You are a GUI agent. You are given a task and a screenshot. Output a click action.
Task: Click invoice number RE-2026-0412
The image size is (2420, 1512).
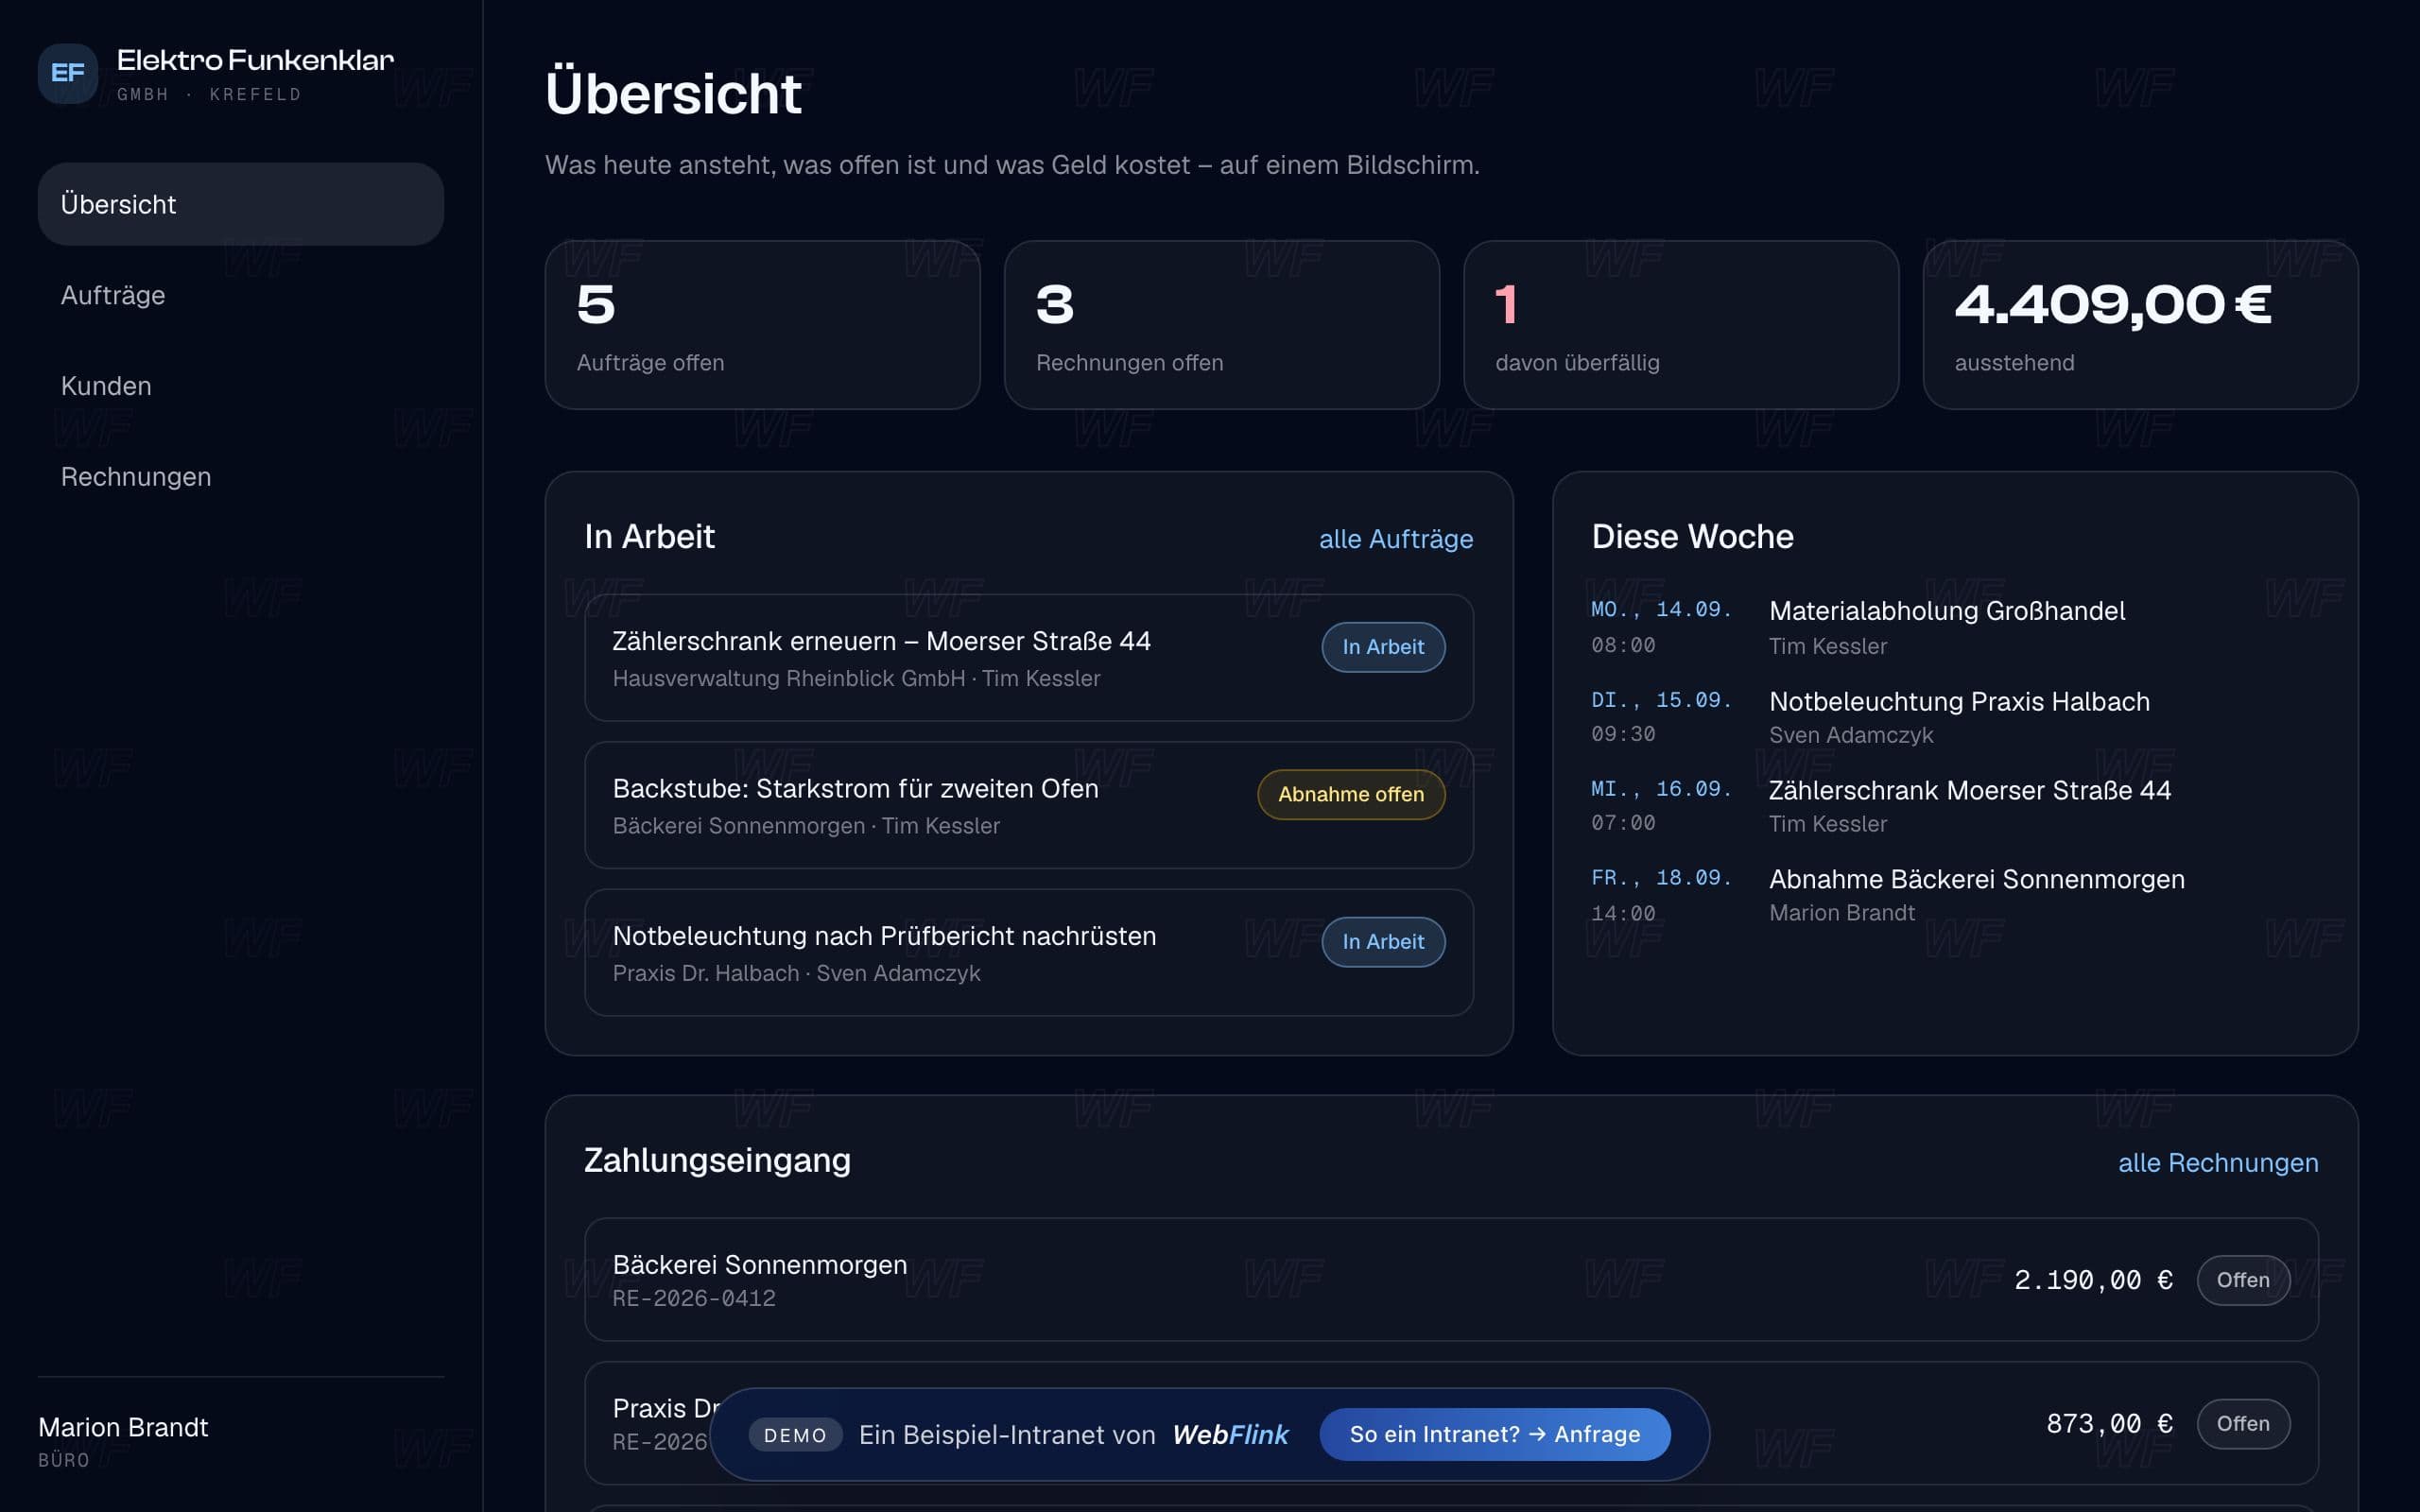click(x=693, y=1299)
